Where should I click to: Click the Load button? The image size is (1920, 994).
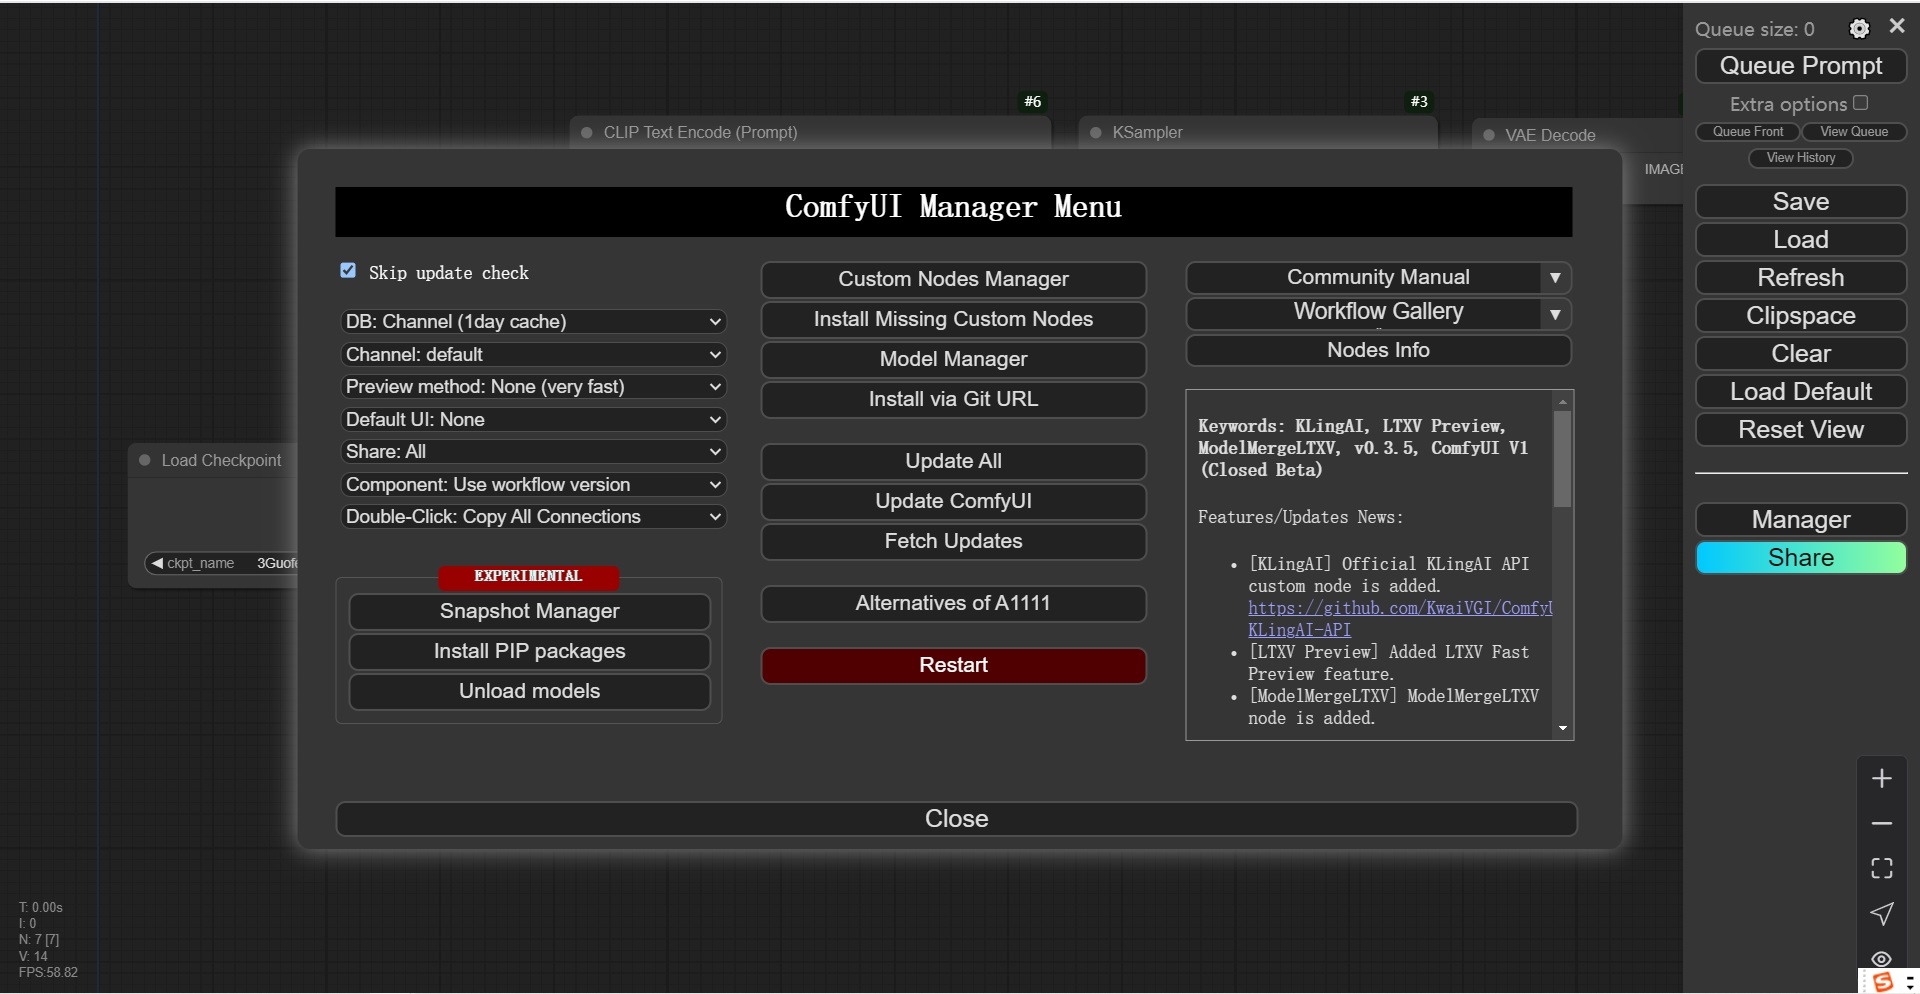click(1801, 240)
